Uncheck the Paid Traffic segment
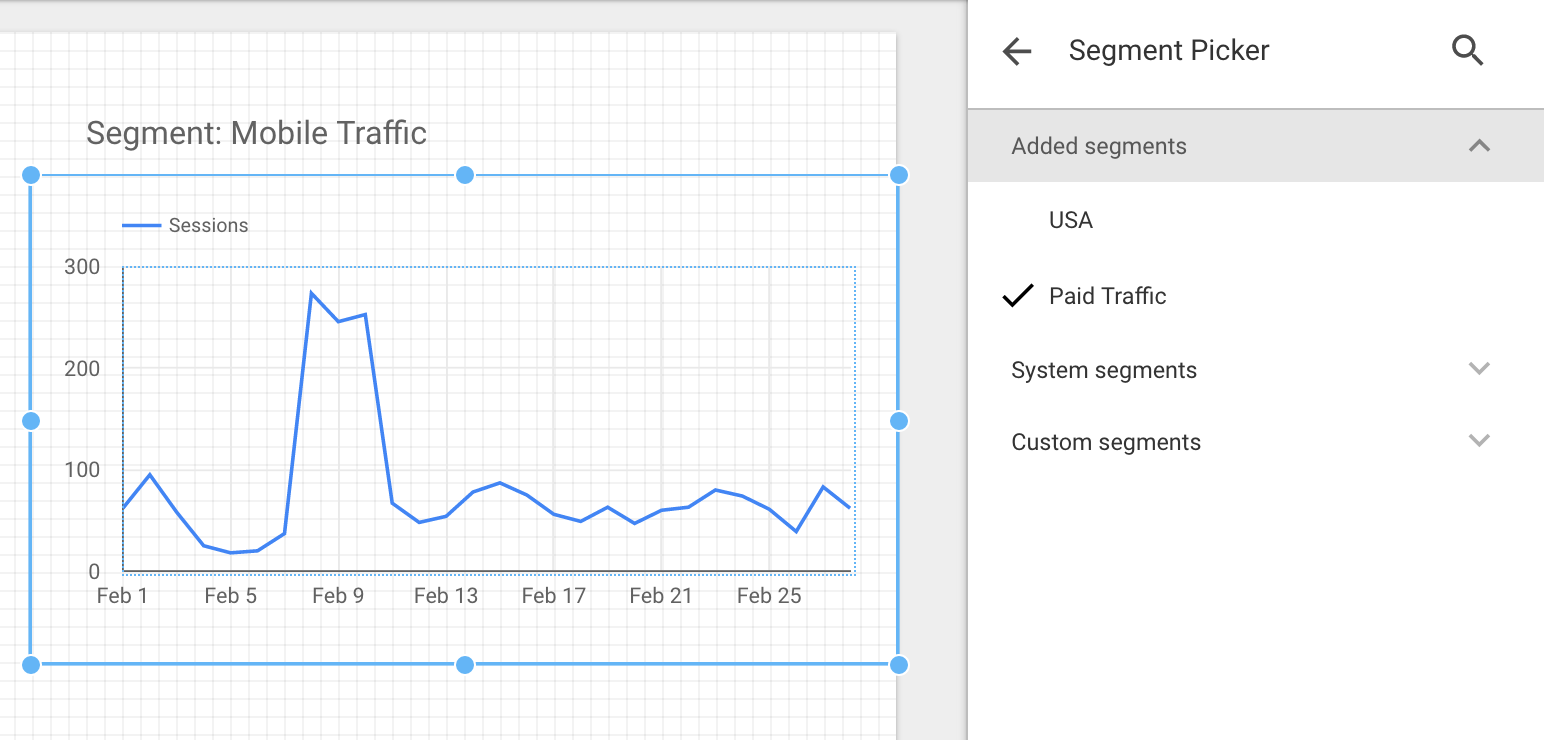This screenshot has height=740, width=1544. 1107,296
